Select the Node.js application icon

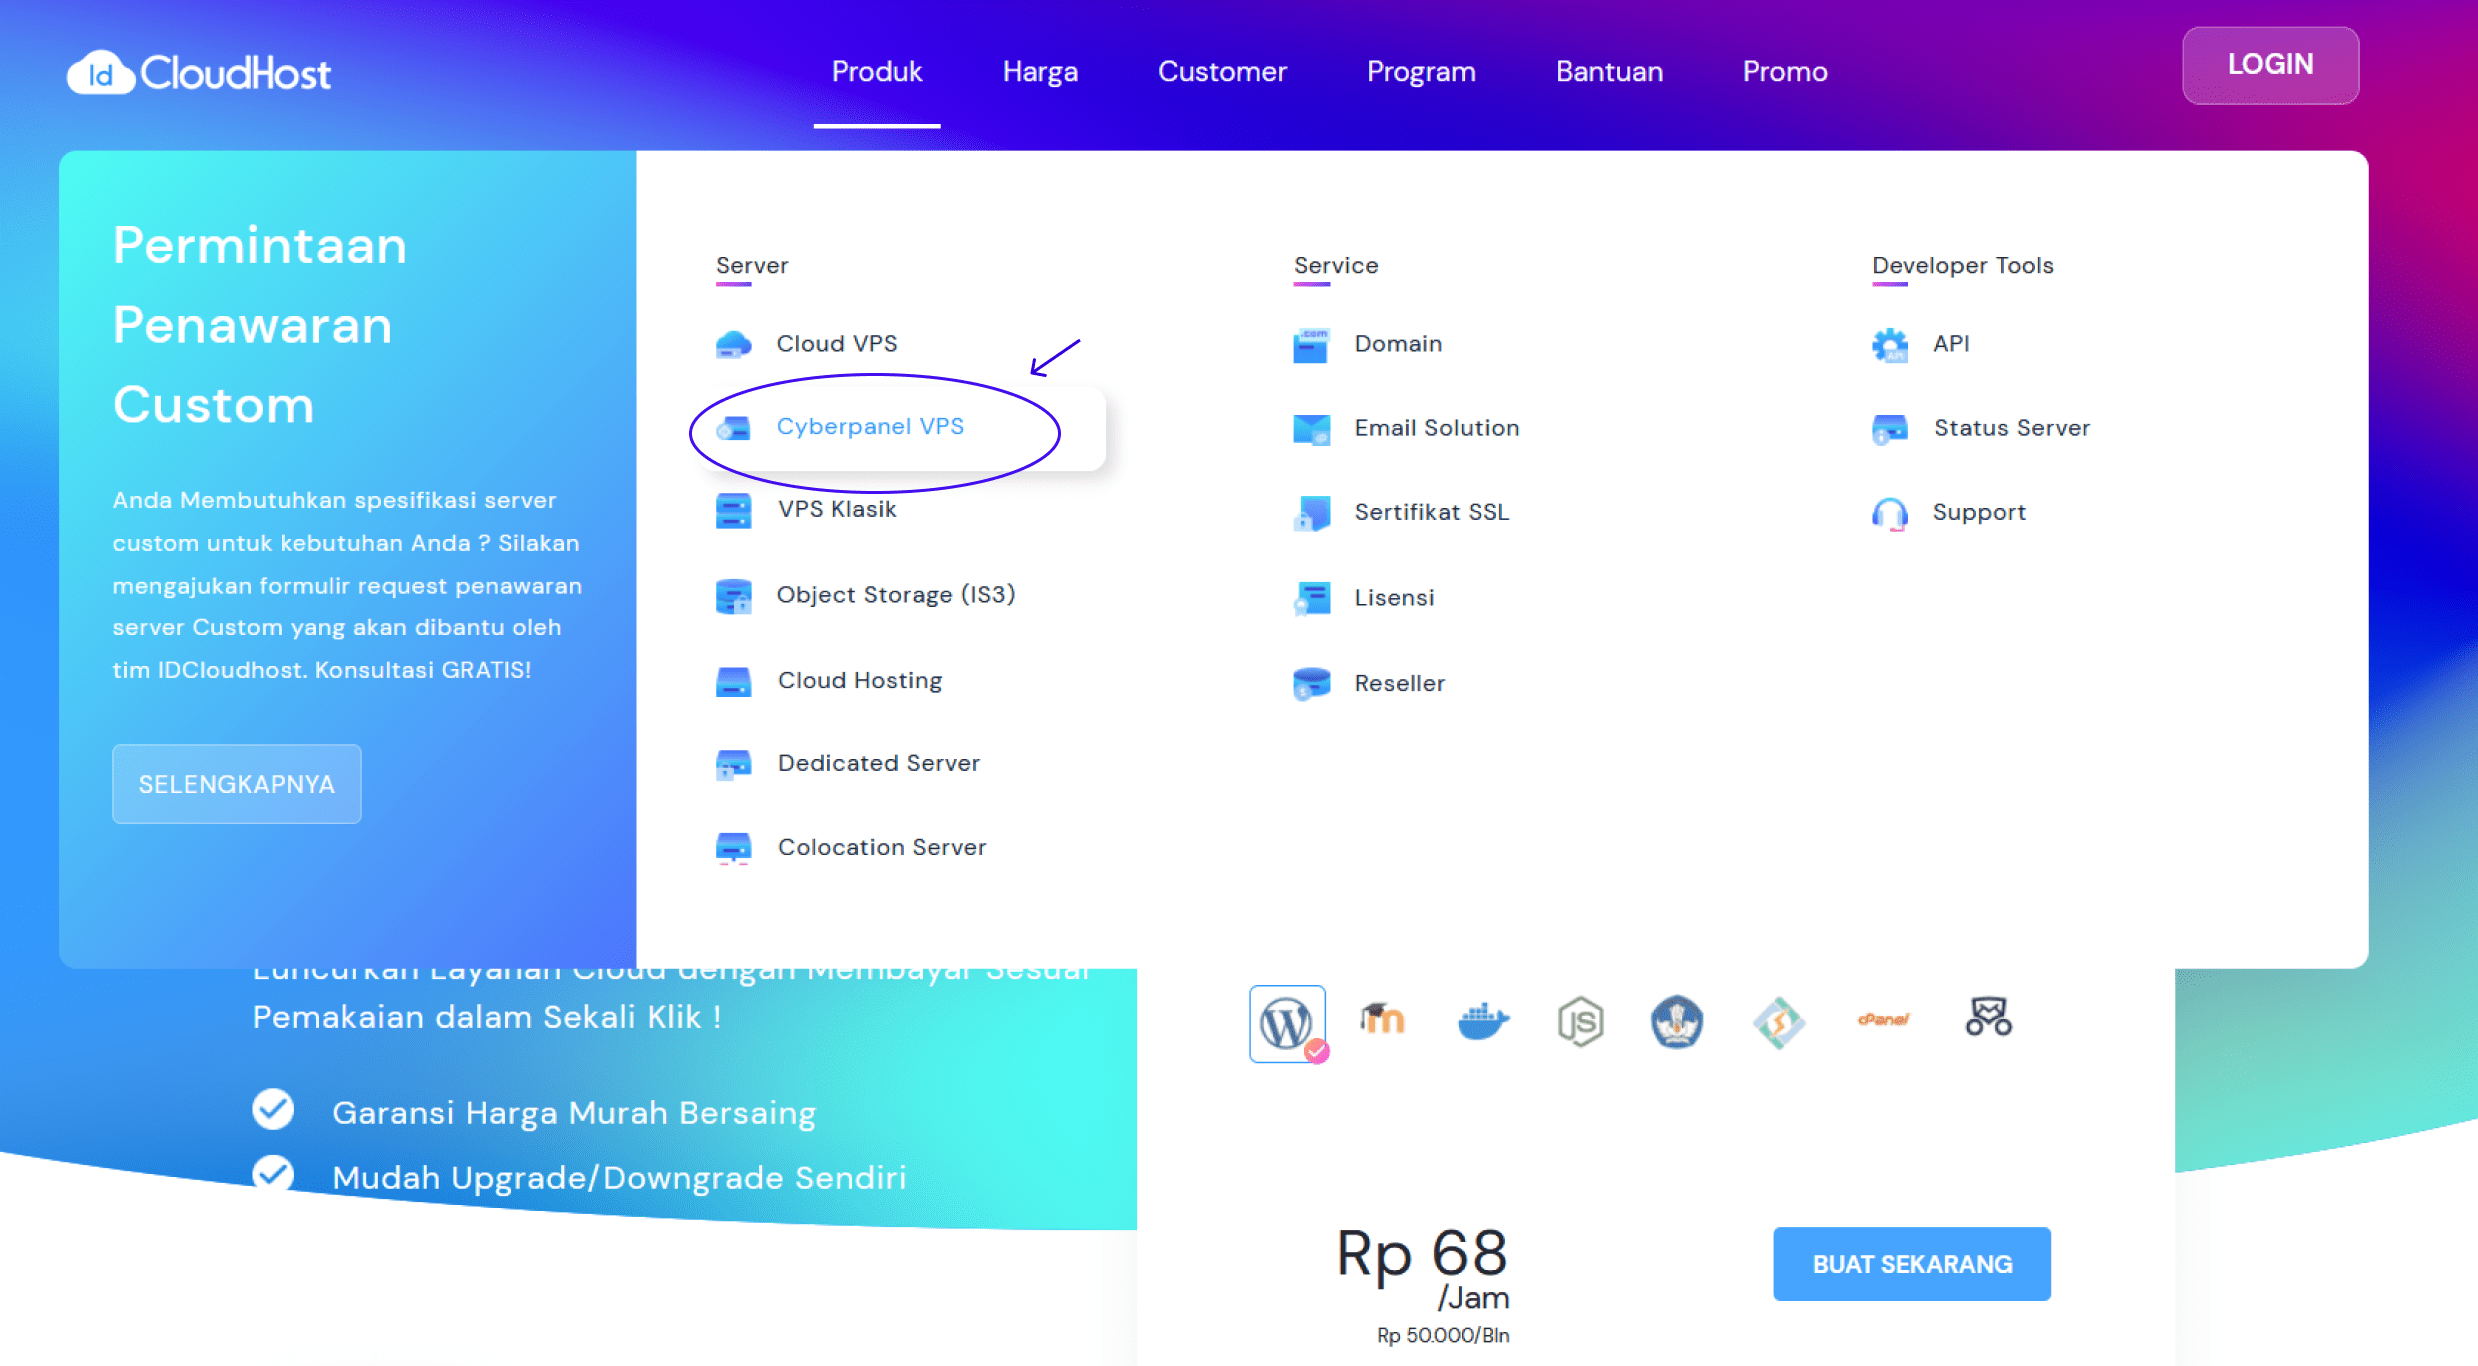(x=1580, y=1022)
